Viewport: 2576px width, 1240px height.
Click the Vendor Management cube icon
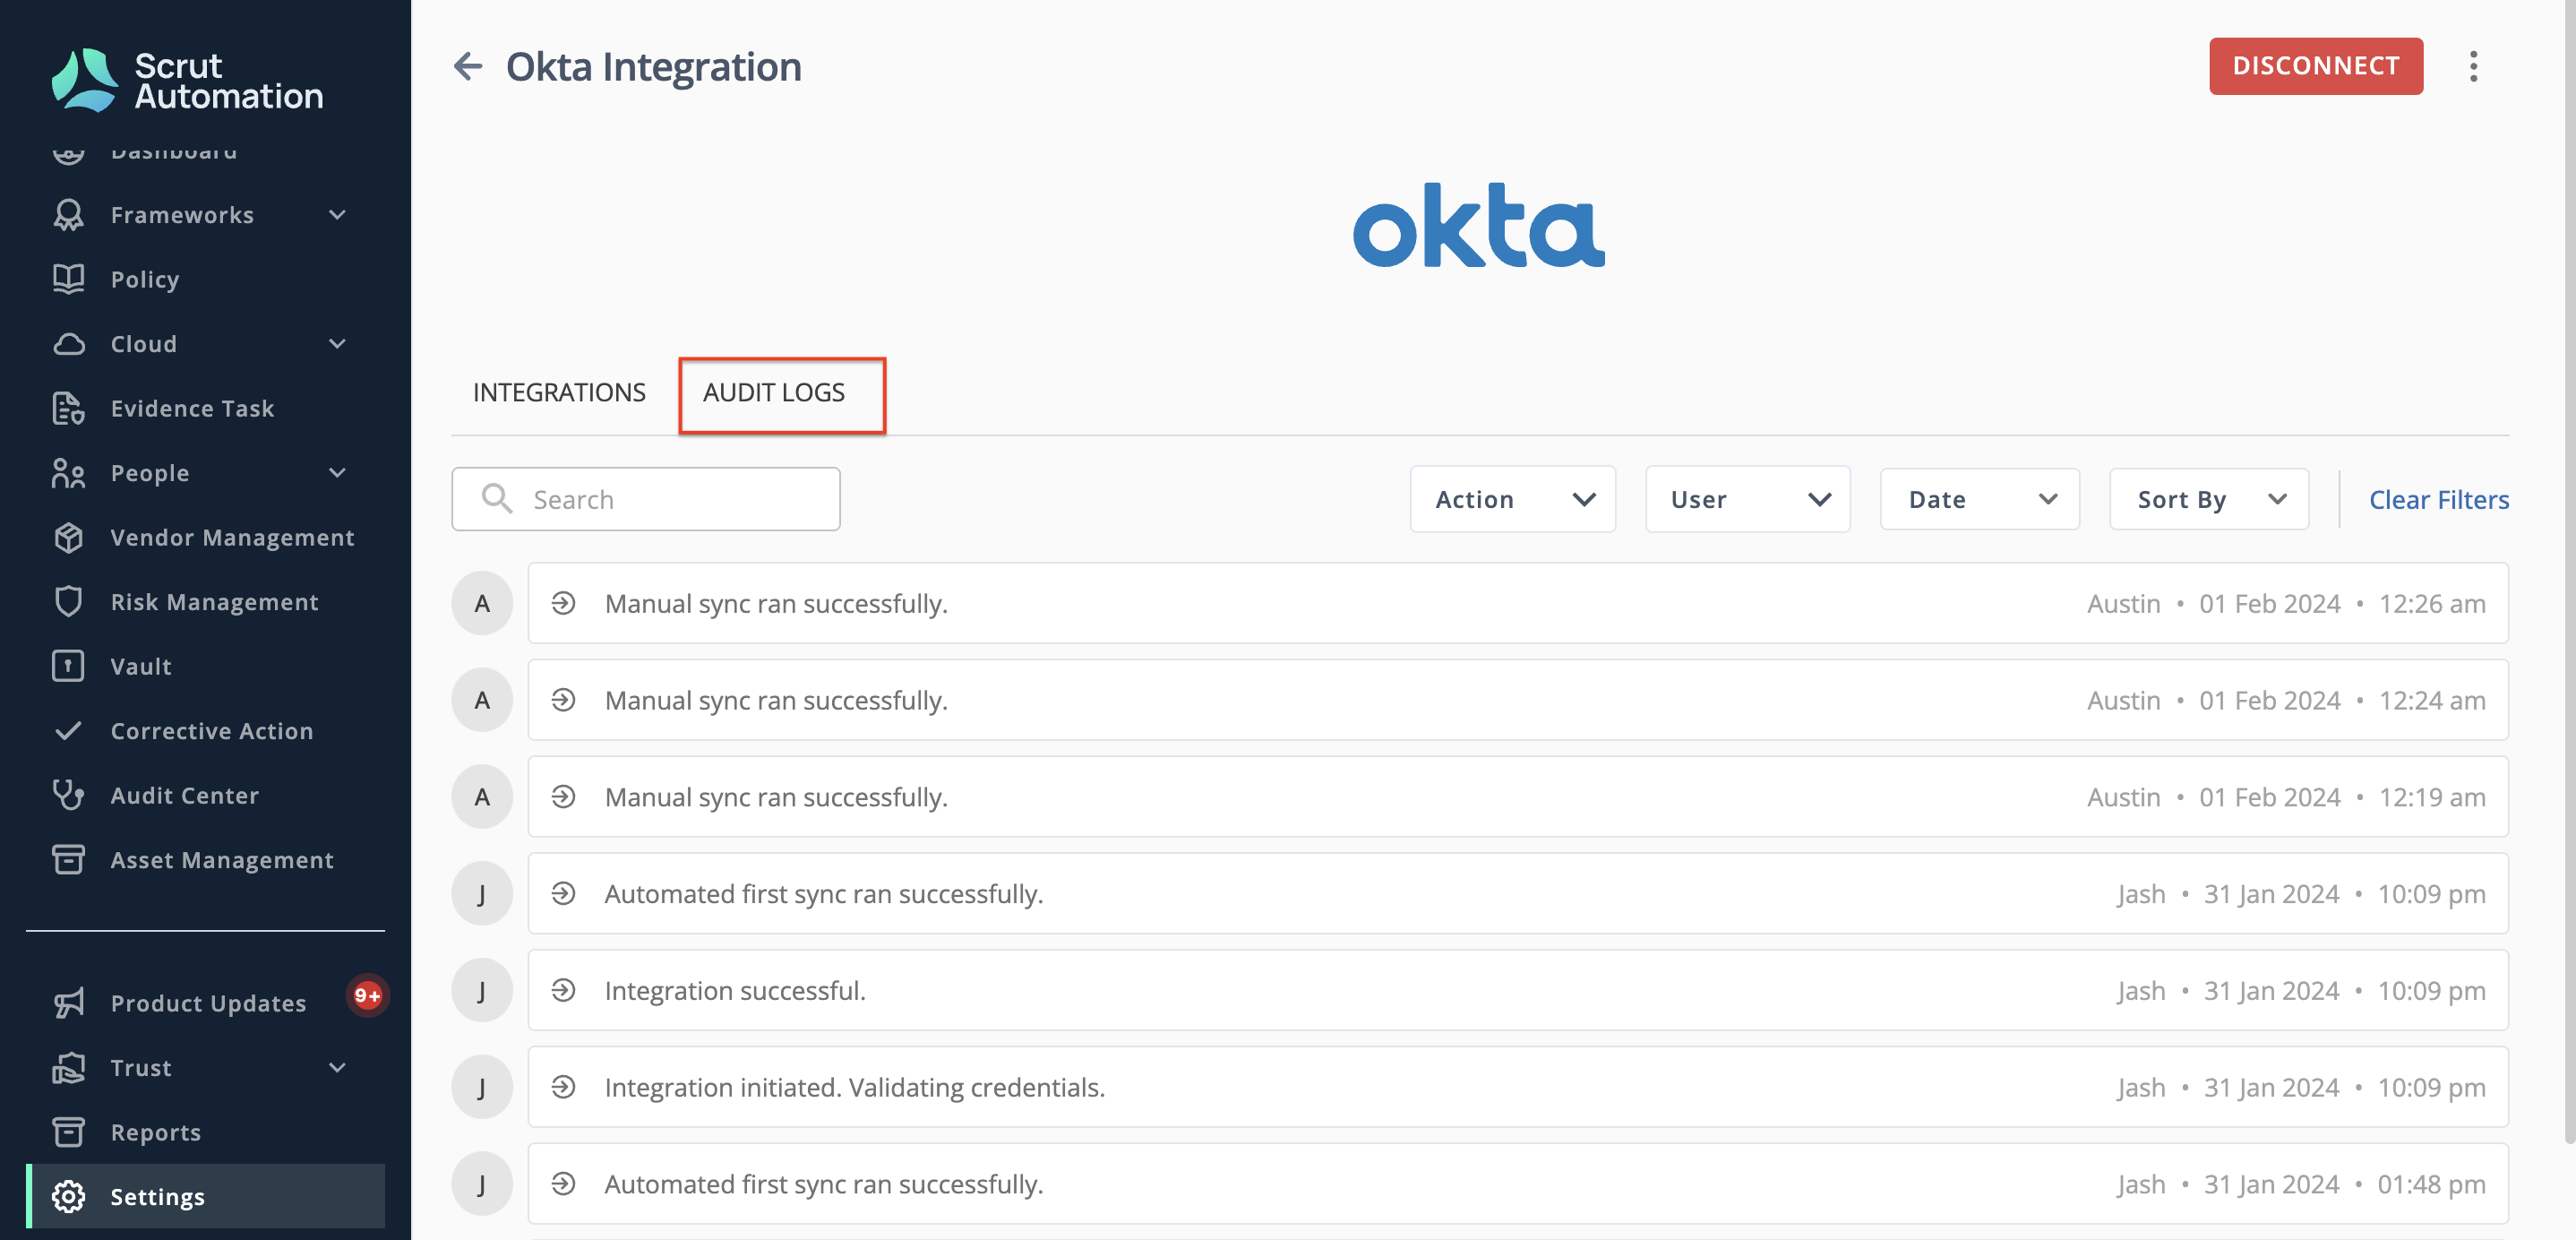pyautogui.click(x=68, y=537)
